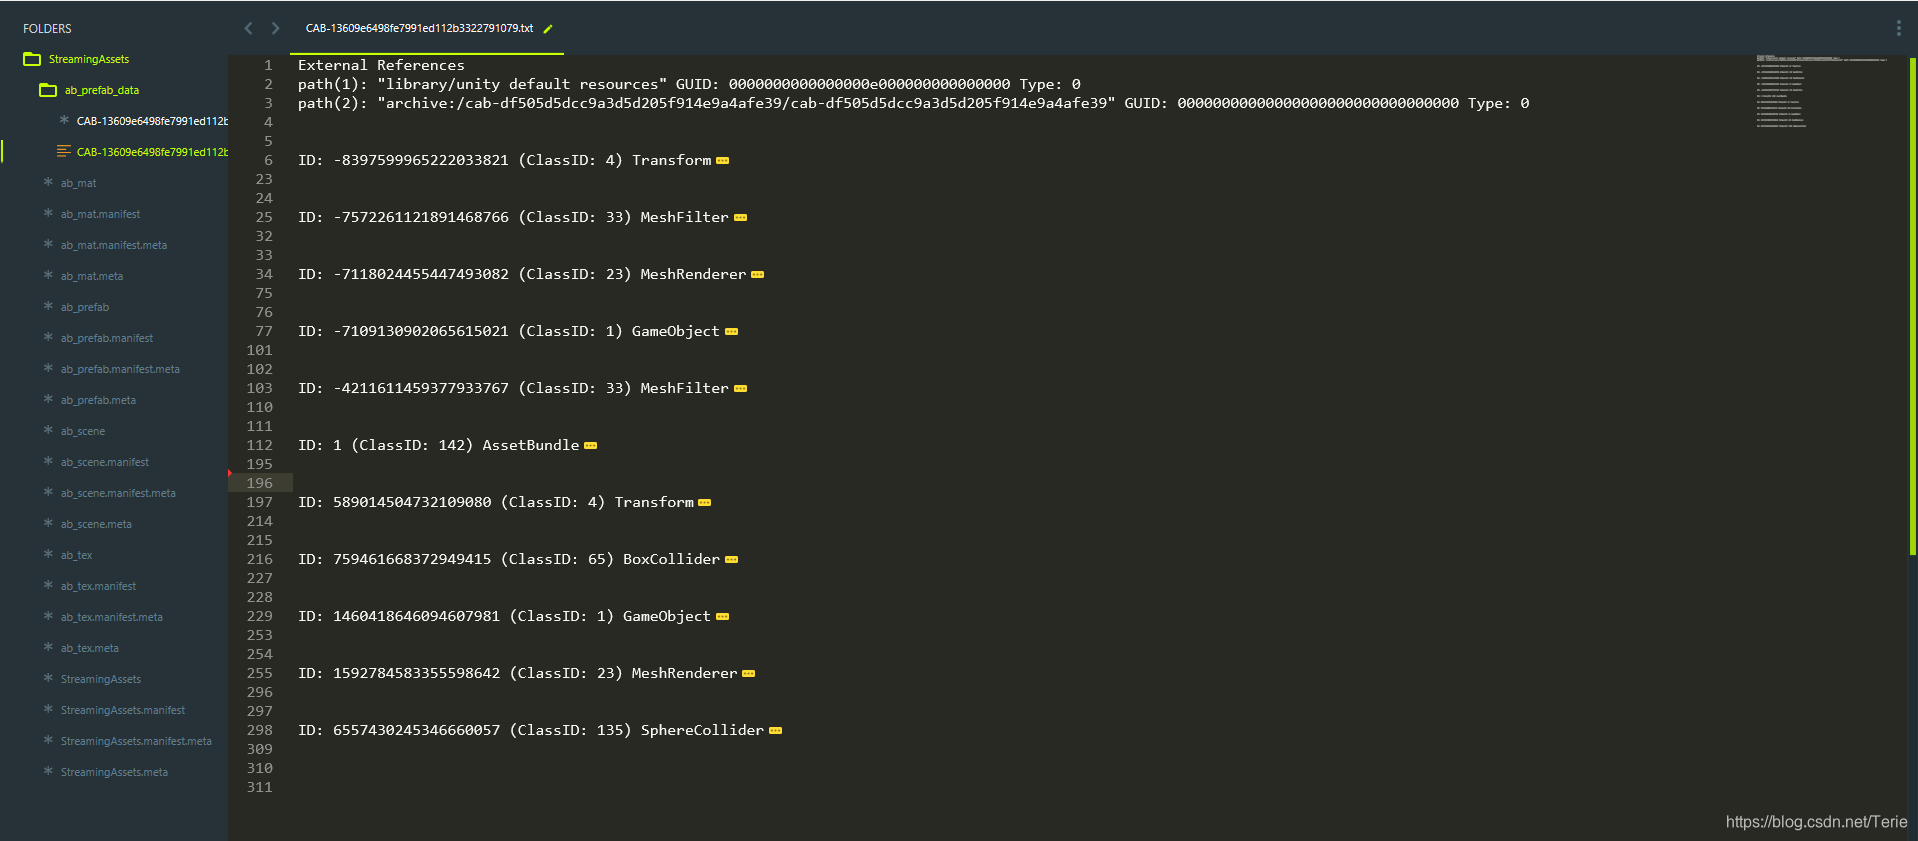Open ab_tex.manifest file
The width and height of the screenshot is (1918, 841).
[98, 586]
